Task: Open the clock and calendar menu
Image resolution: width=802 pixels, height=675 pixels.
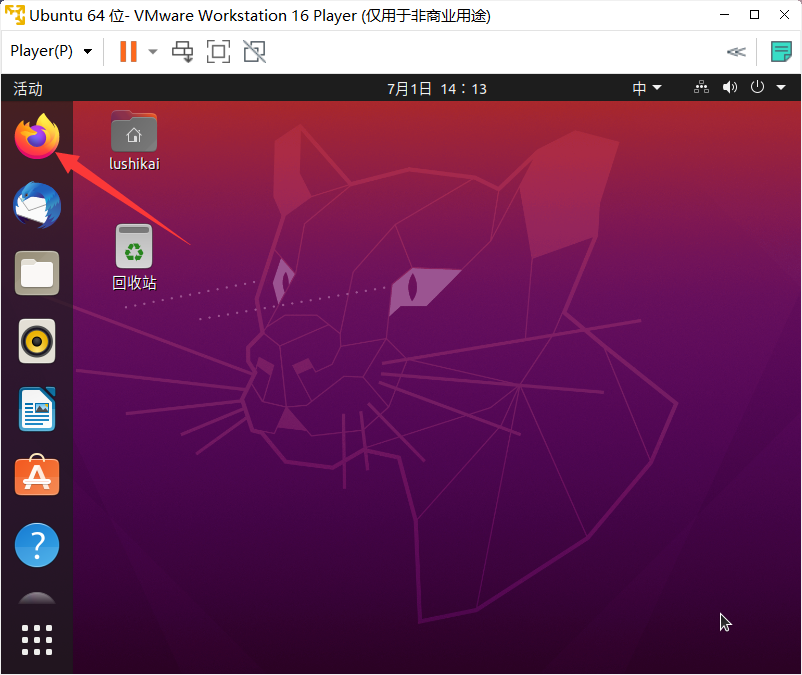Action: coord(437,88)
